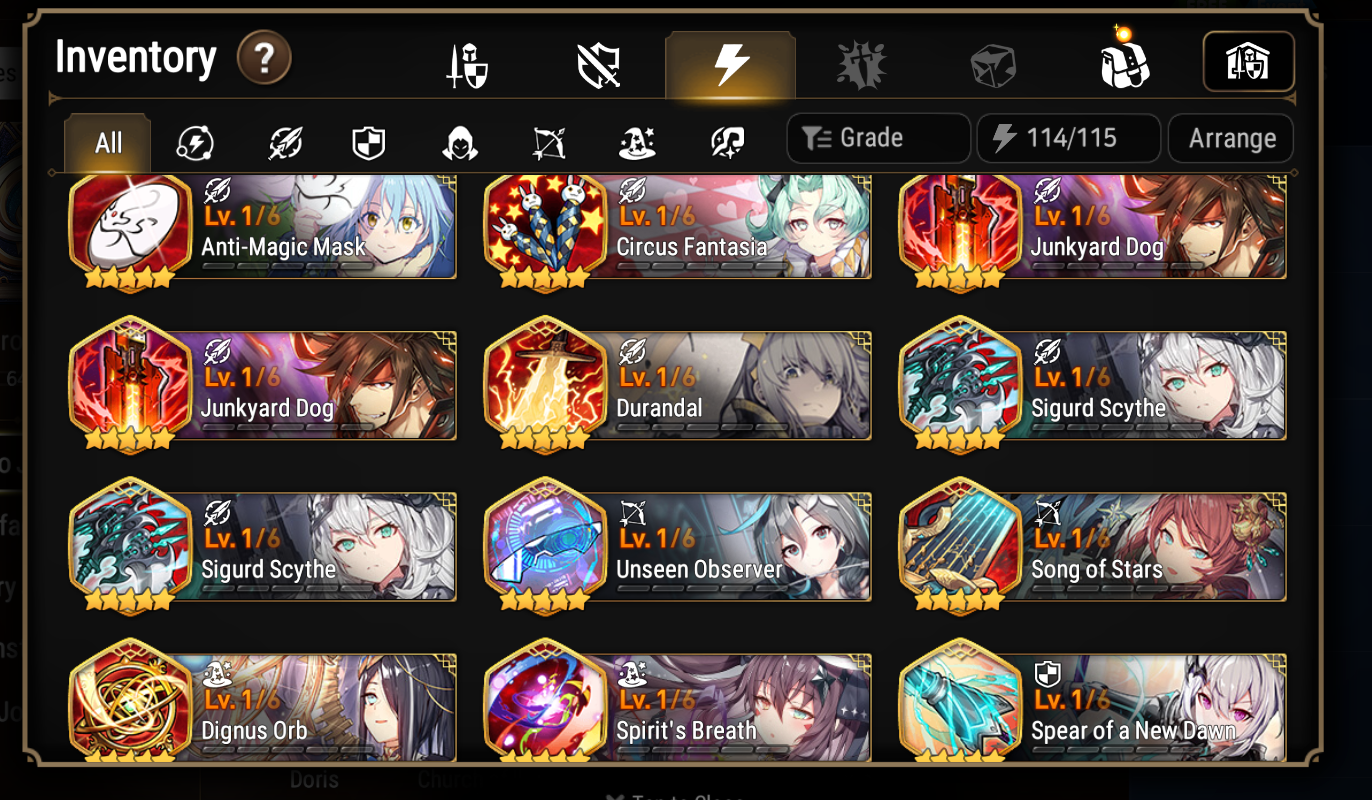Screen dimensions: 1372x800
Task: Filter by bow Ranger class icon
Action: pos(549,143)
